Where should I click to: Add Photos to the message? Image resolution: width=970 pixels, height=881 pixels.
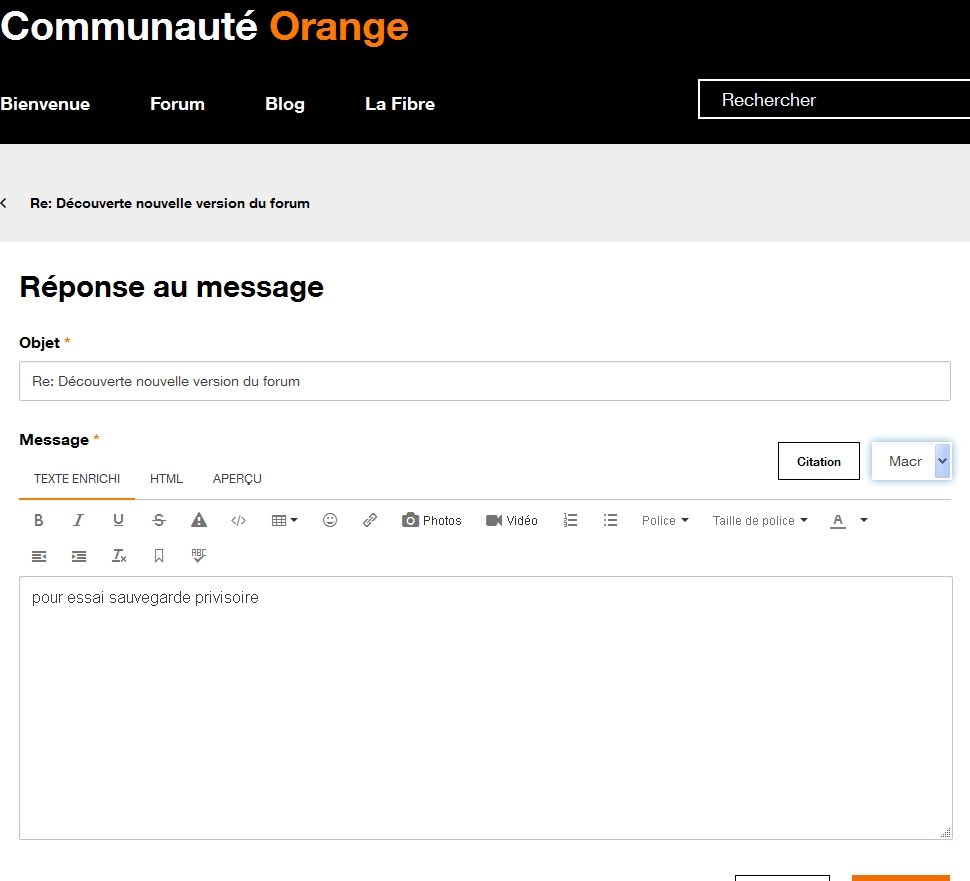point(432,520)
